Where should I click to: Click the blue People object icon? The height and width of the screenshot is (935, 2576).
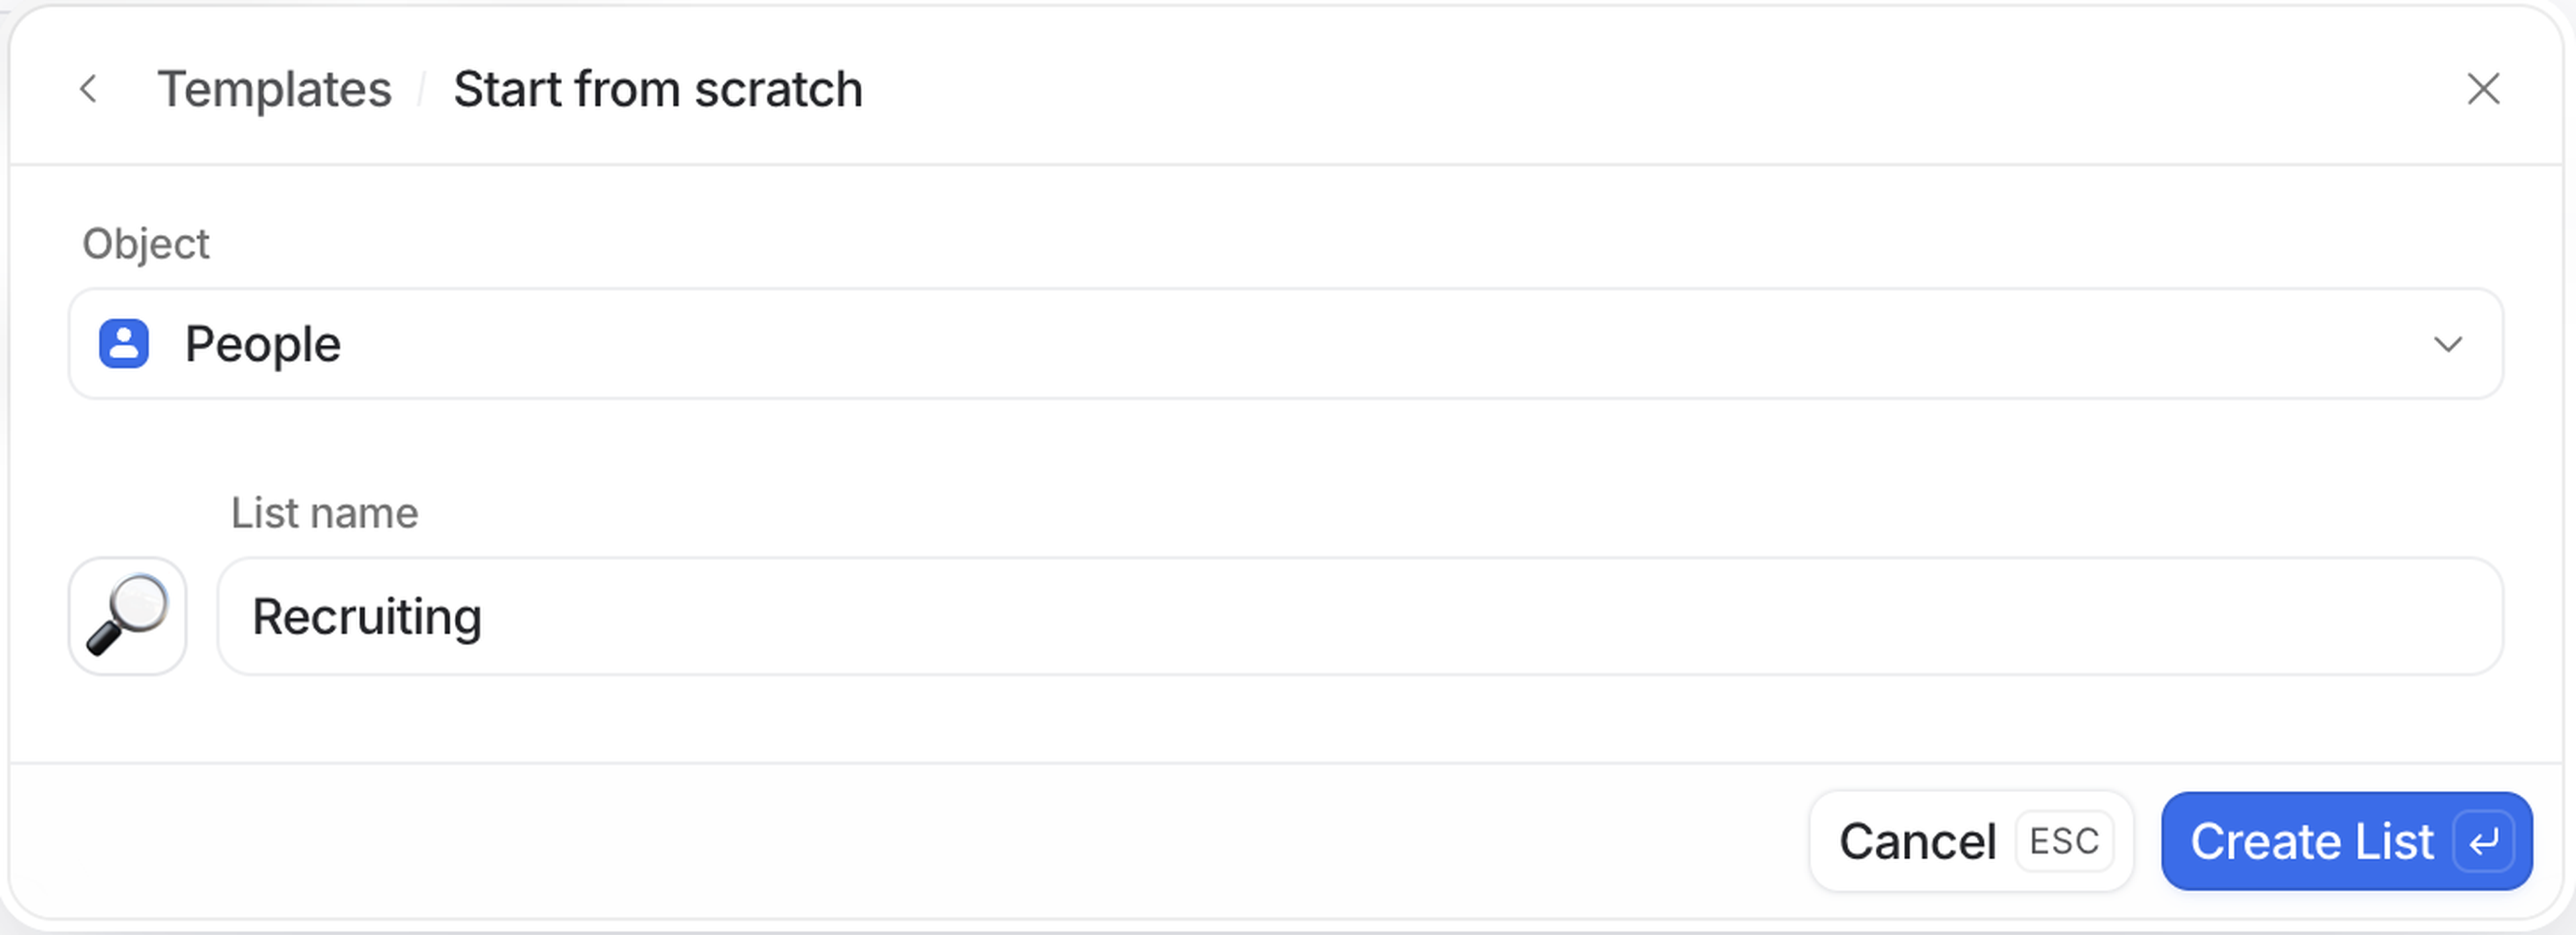click(x=124, y=344)
